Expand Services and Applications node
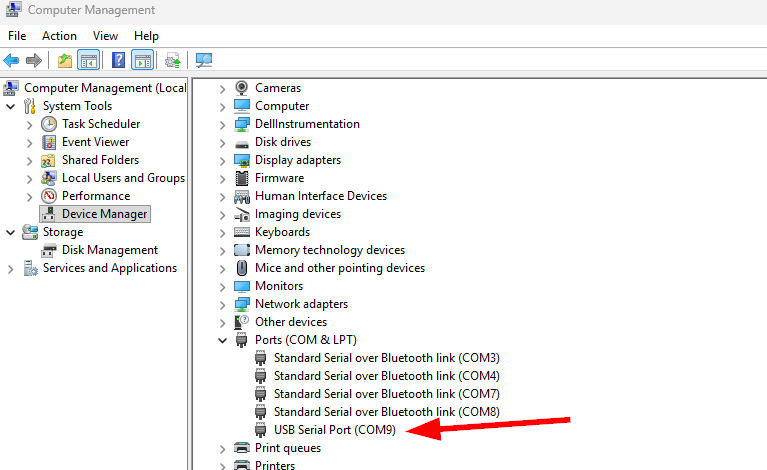 [x=10, y=269]
